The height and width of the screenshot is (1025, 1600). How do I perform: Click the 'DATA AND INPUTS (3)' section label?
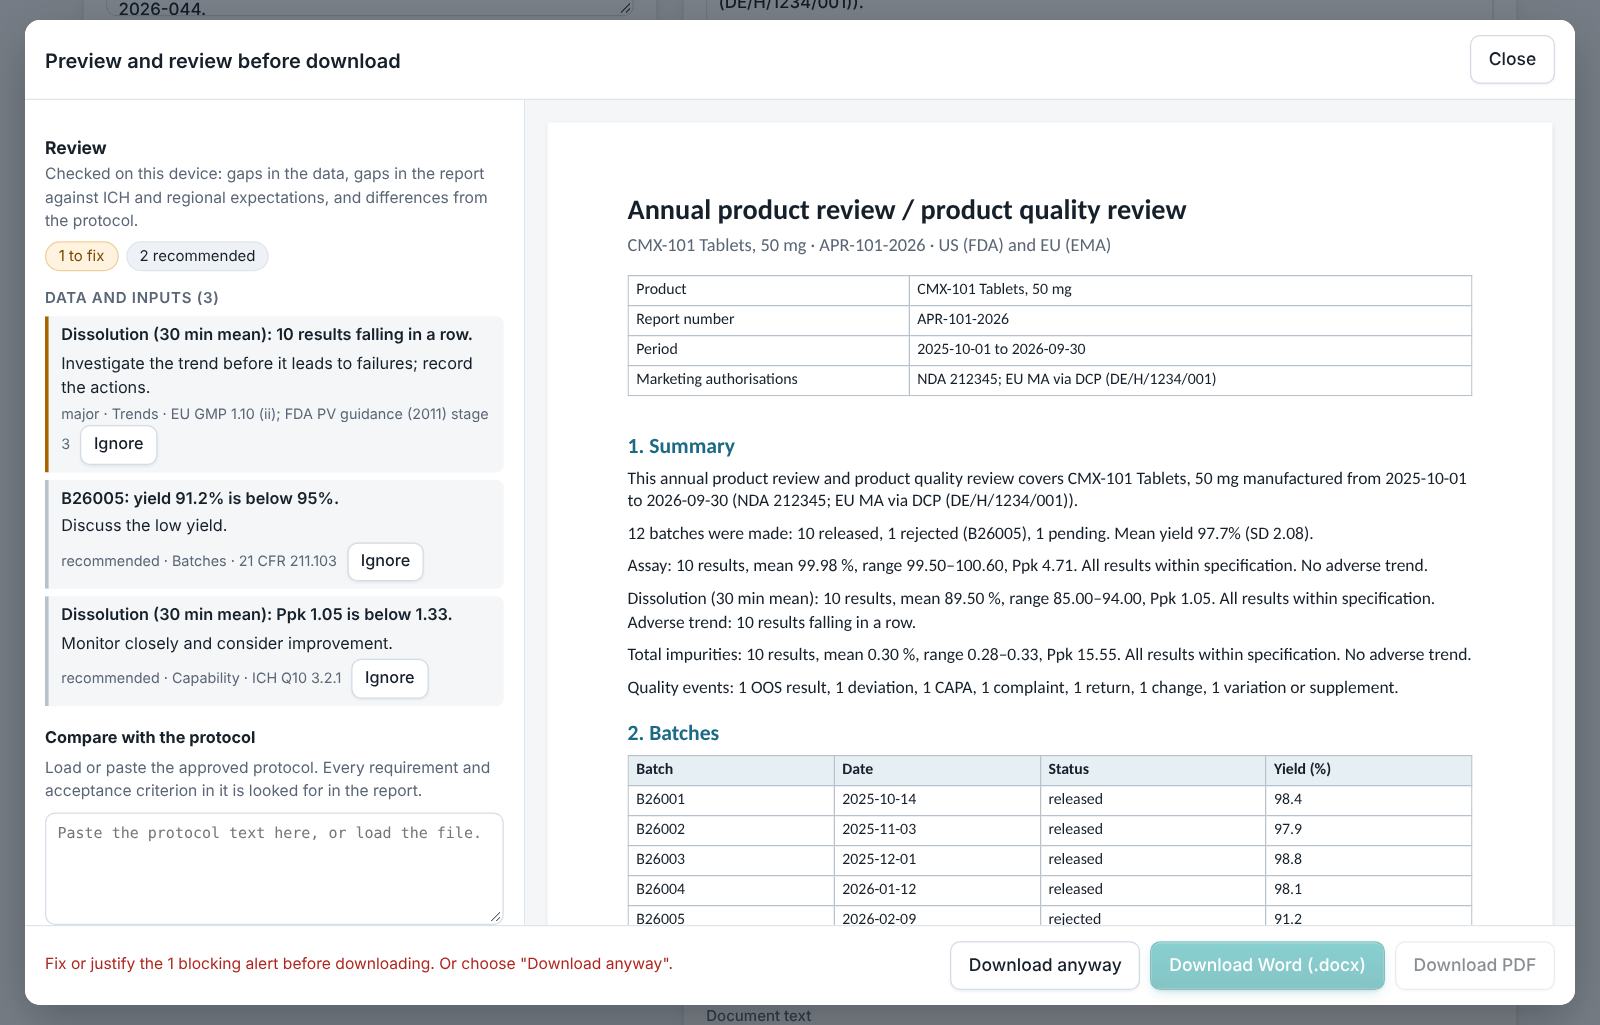tap(132, 298)
